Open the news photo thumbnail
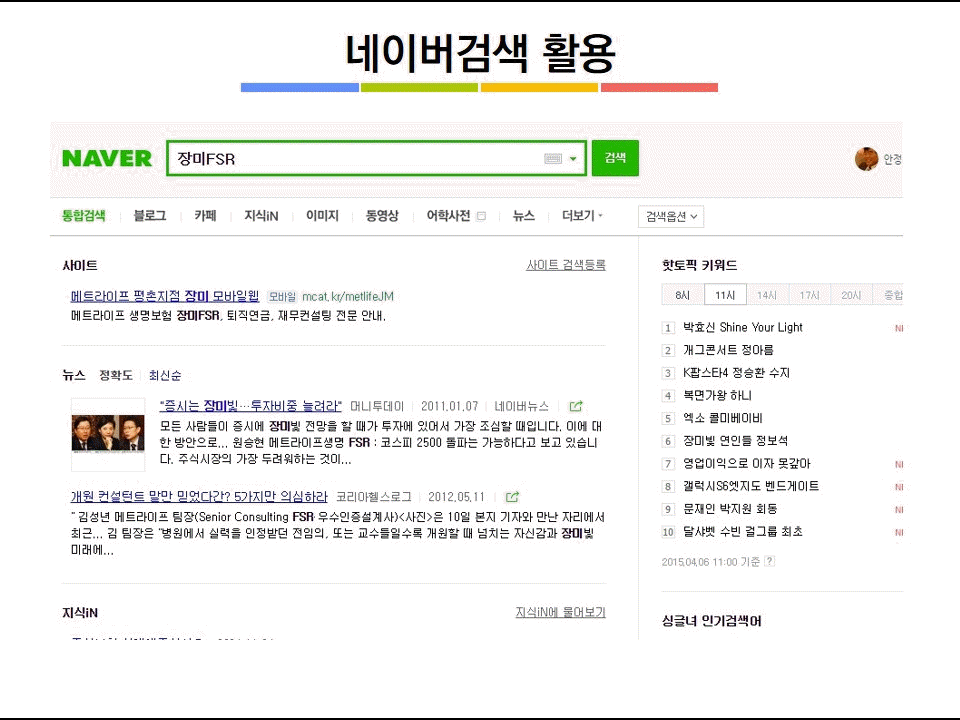The image size is (960, 720). (108, 435)
